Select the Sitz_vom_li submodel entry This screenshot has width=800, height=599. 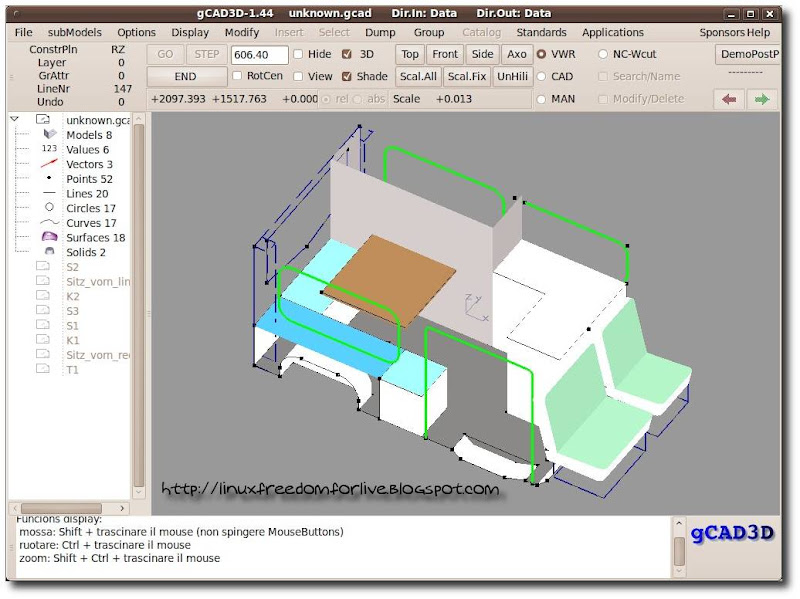[98, 282]
